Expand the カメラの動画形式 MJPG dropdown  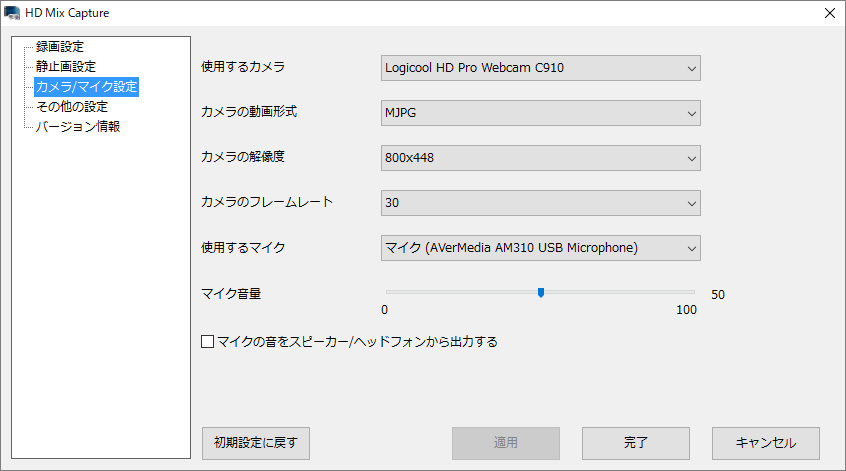540,113
